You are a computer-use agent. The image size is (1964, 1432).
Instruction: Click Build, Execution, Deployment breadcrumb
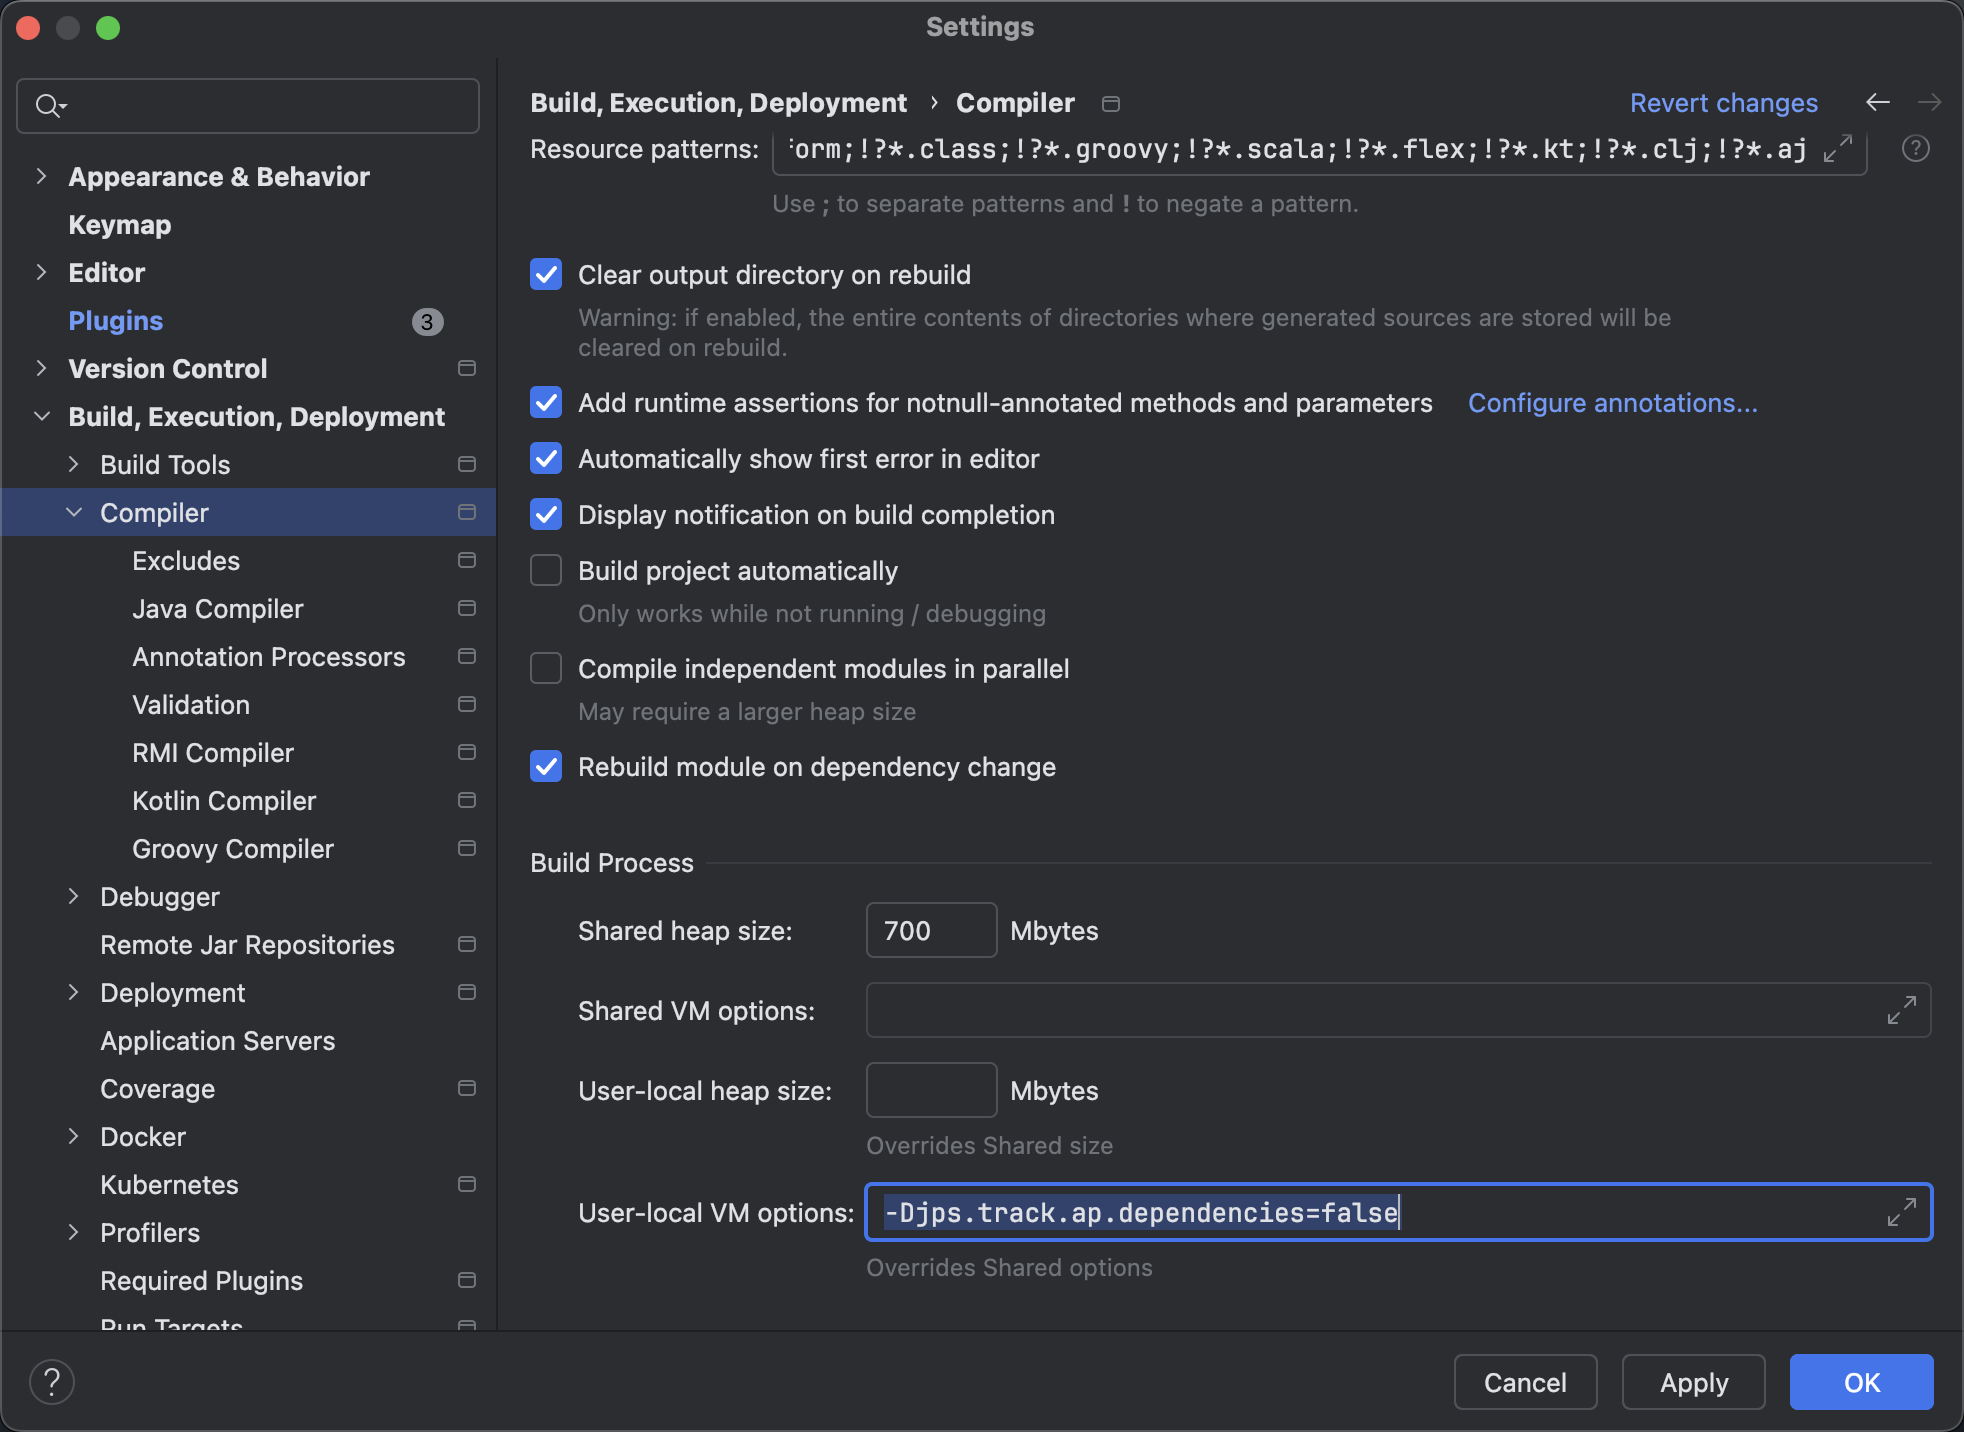718,103
